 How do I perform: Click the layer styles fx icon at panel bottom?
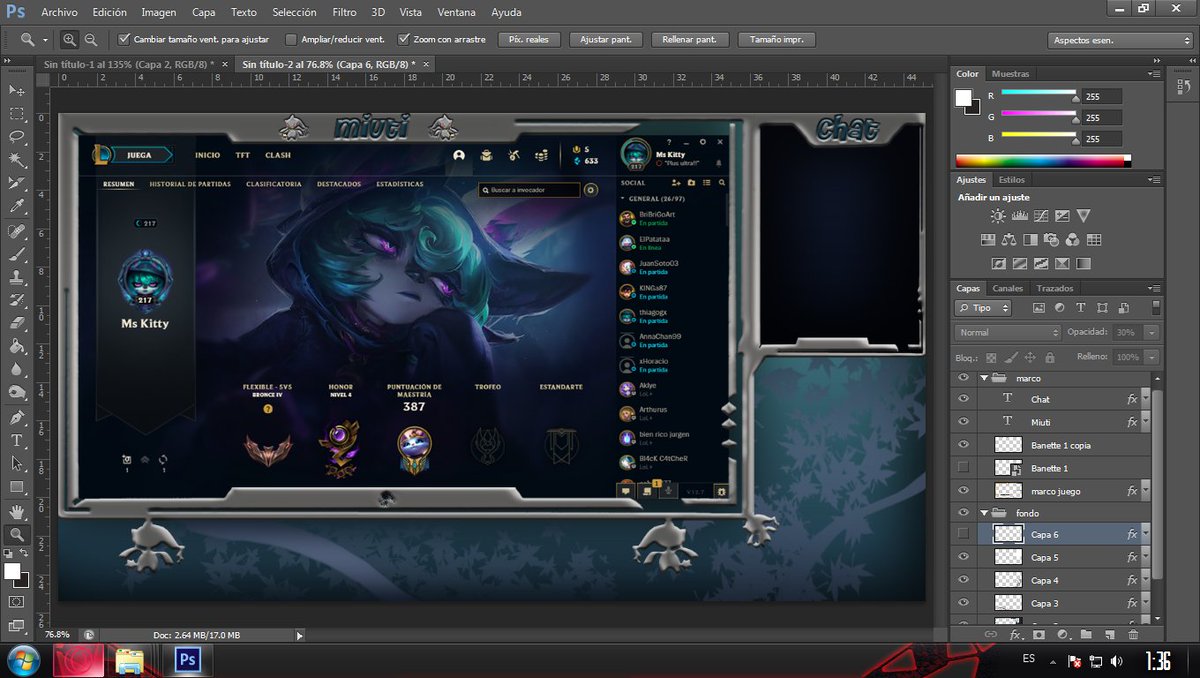[x=1015, y=634]
